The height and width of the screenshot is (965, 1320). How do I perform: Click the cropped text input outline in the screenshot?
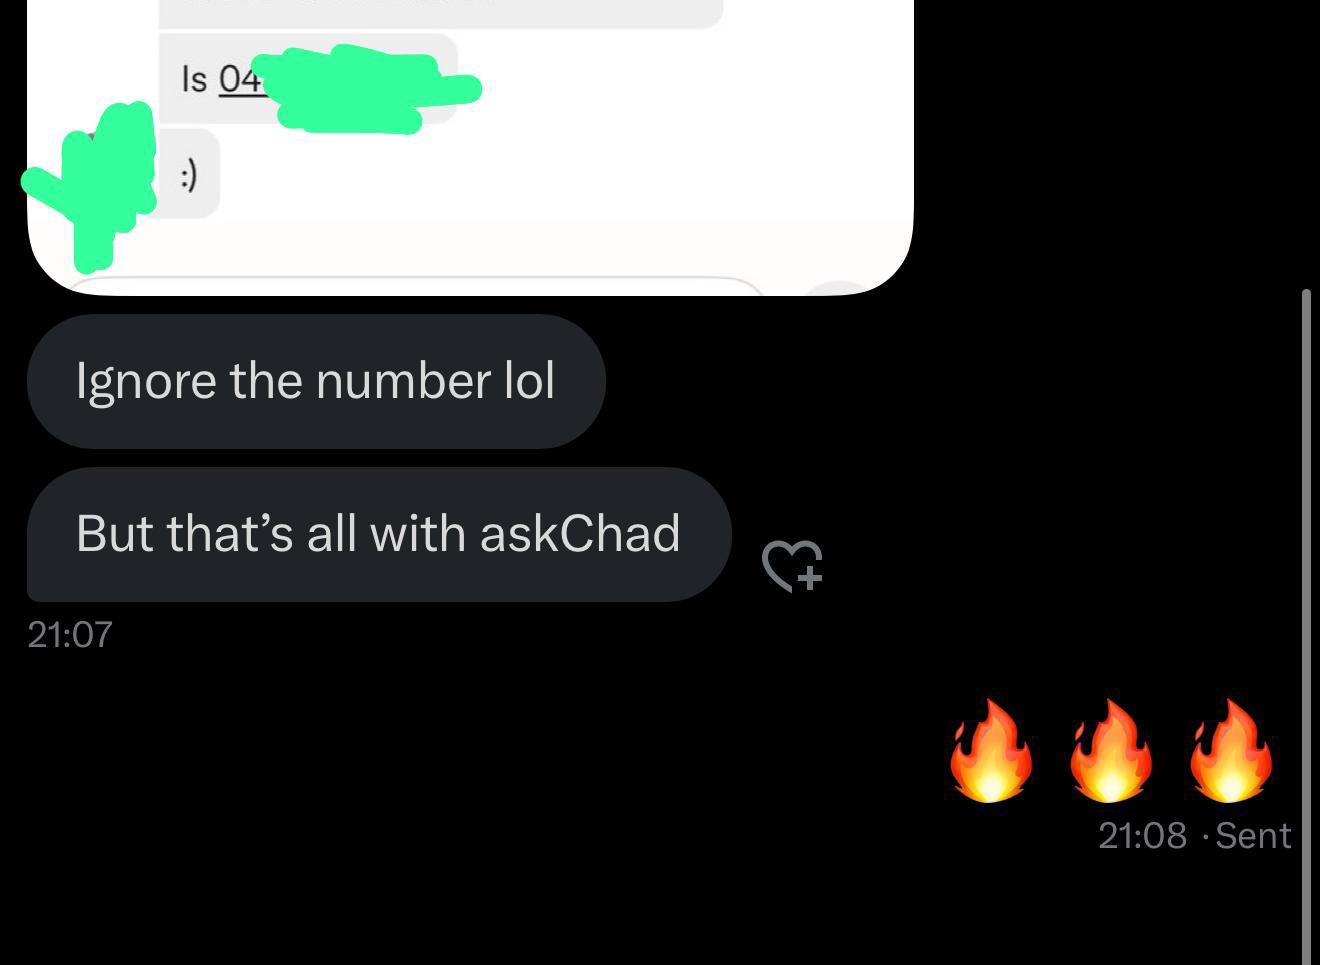pyautogui.click(x=415, y=285)
